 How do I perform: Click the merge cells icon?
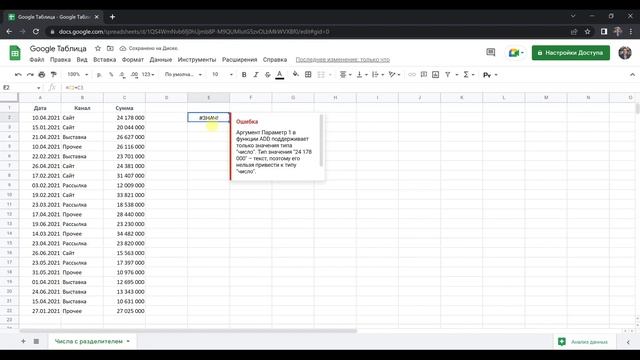[321, 75]
